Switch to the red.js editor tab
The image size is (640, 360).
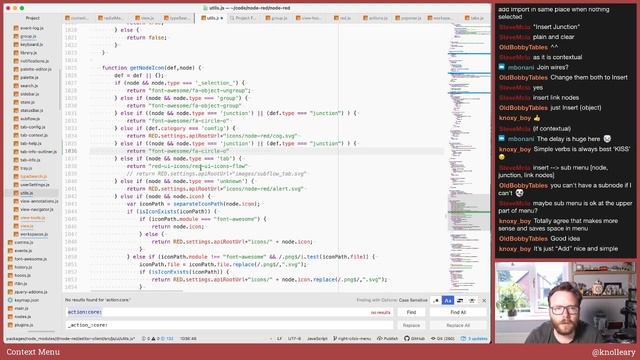coord(342,18)
